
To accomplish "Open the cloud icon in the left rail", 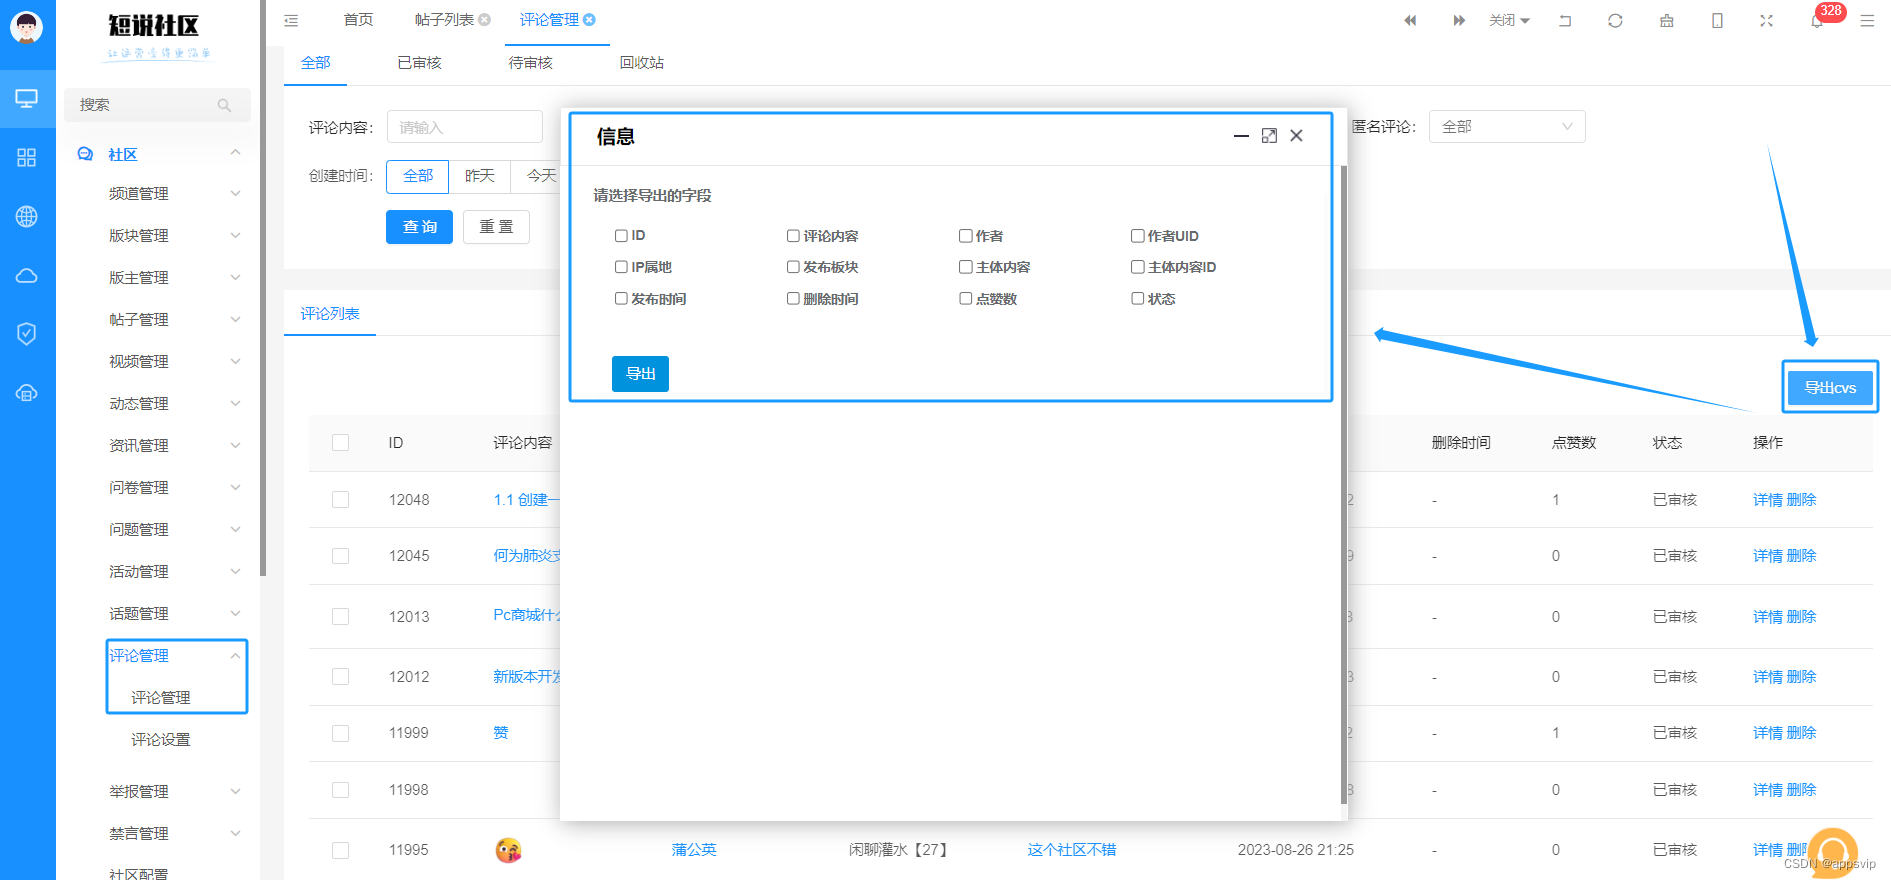I will coord(27,275).
